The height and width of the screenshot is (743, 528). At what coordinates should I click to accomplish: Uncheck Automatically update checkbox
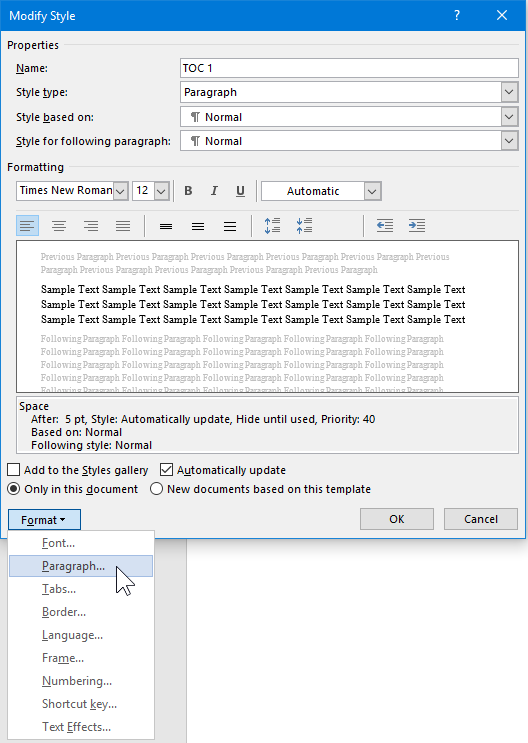pos(166,470)
